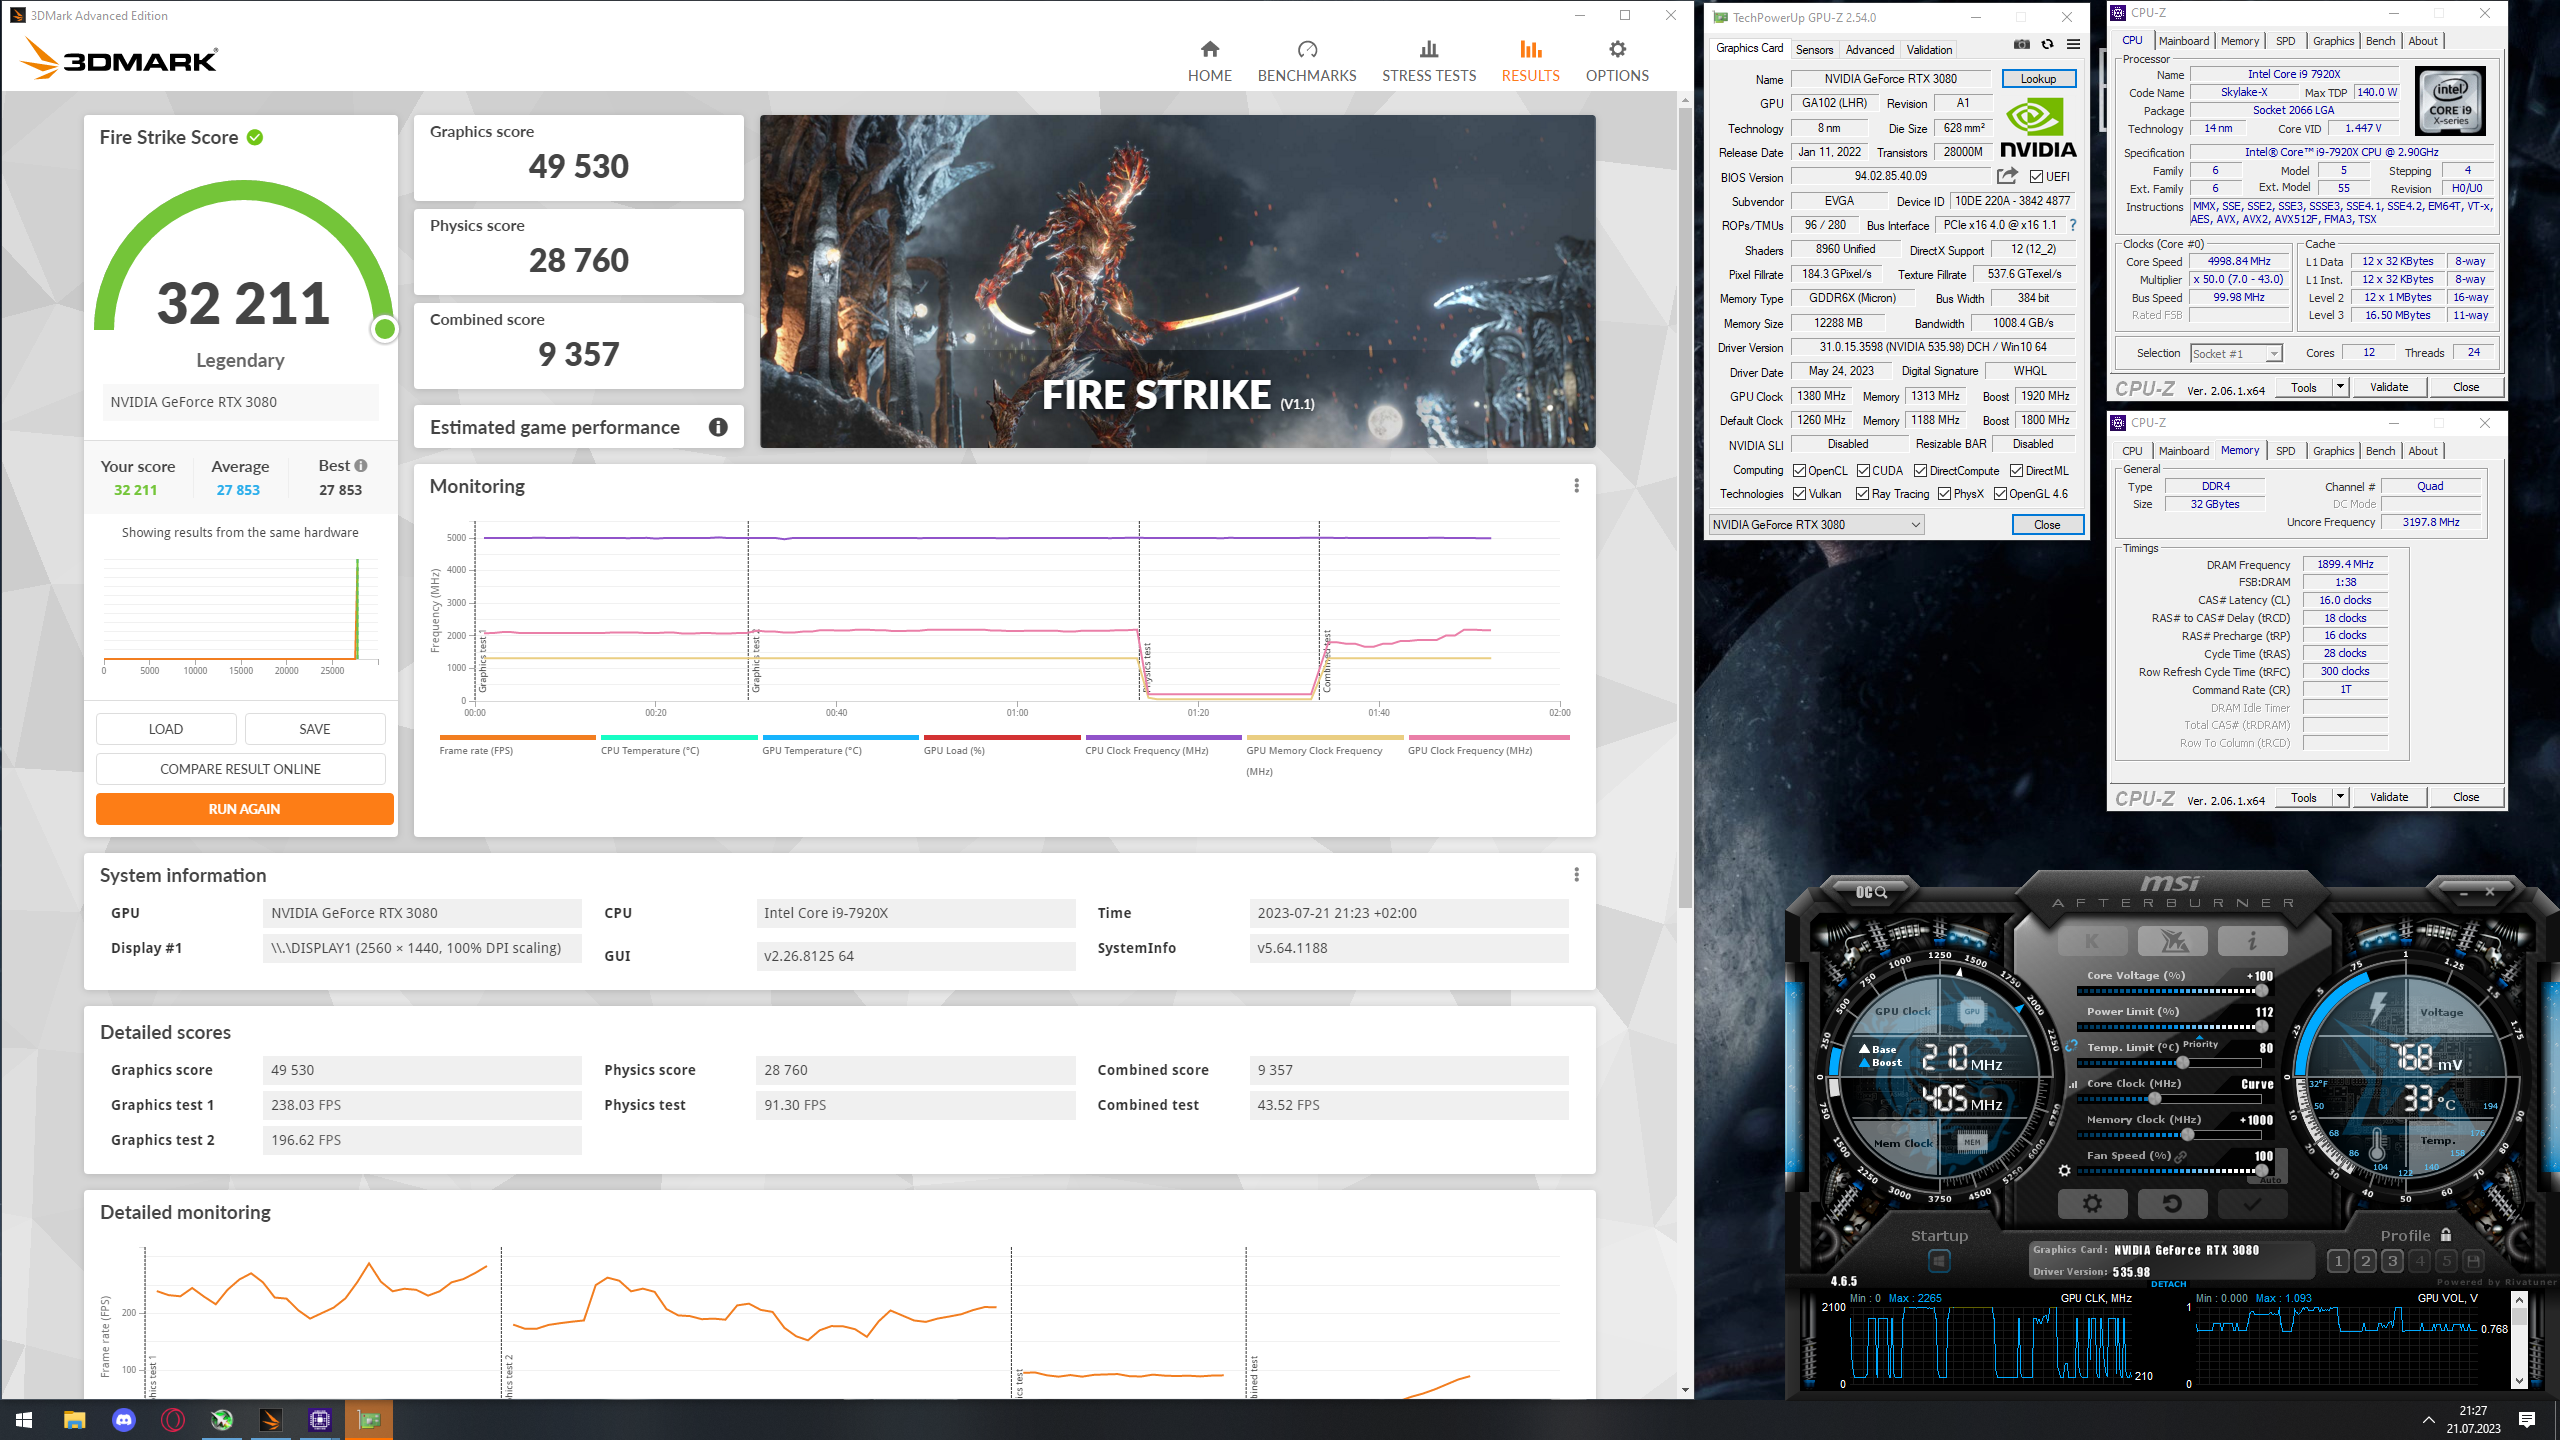Open the System information three-dot menu
2560x1440 pixels.
(x=1577, y=875)
